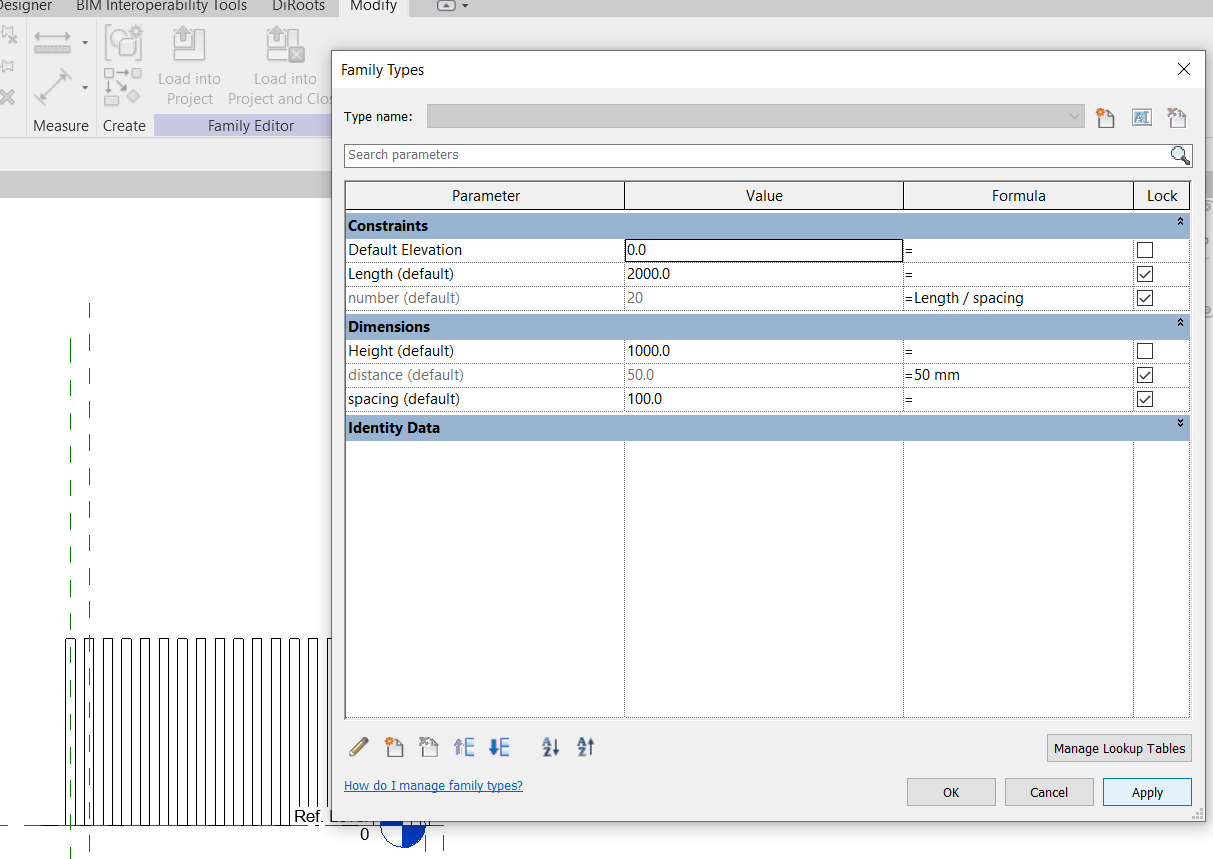
Task: Select the Edit Parameter pencil icon
Action: (x=358, y=747)
